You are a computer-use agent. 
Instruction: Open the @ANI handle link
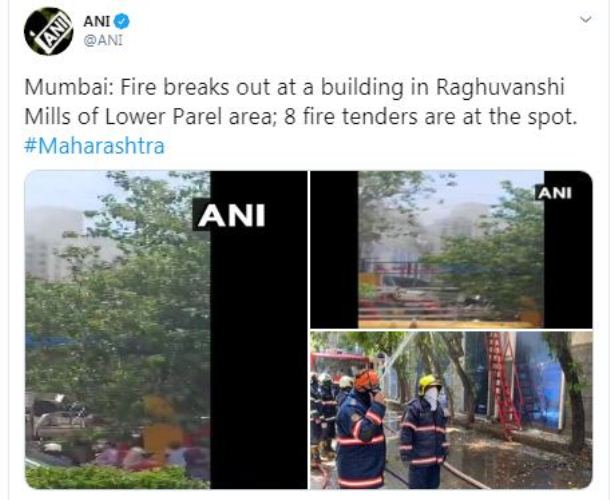click(x=103, y=41)
